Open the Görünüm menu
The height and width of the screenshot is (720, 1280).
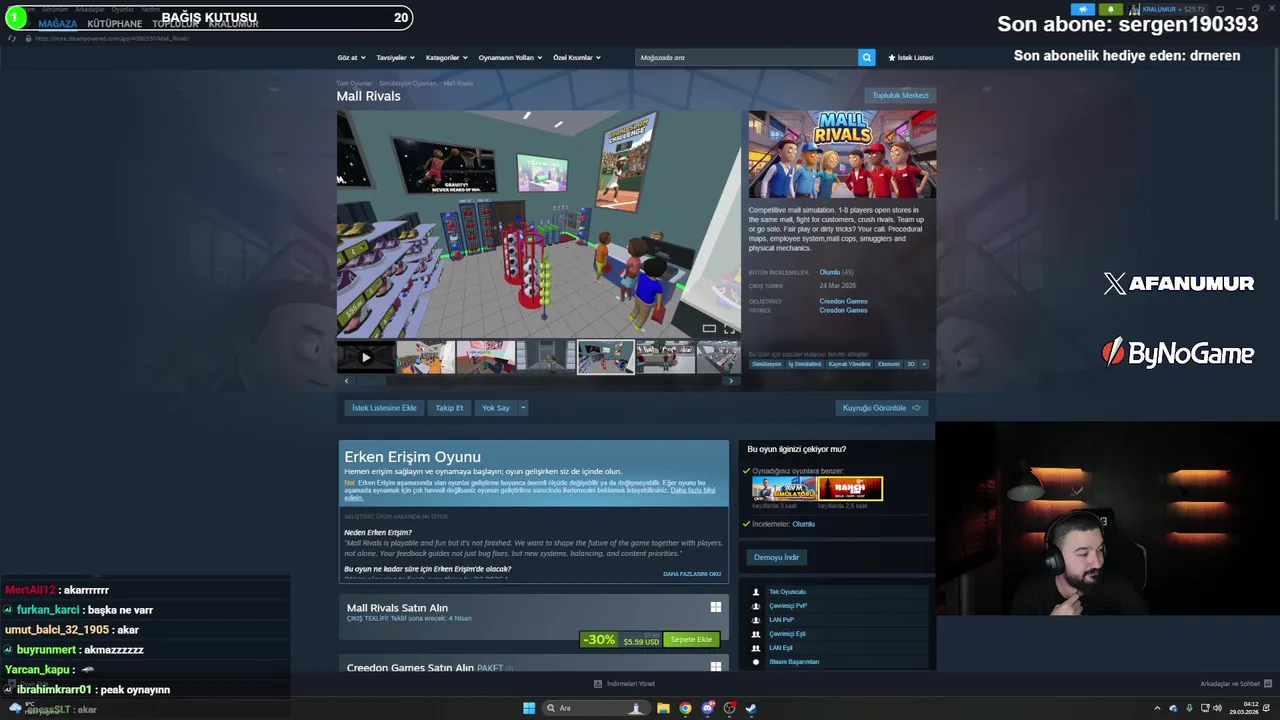click(55, 9)
